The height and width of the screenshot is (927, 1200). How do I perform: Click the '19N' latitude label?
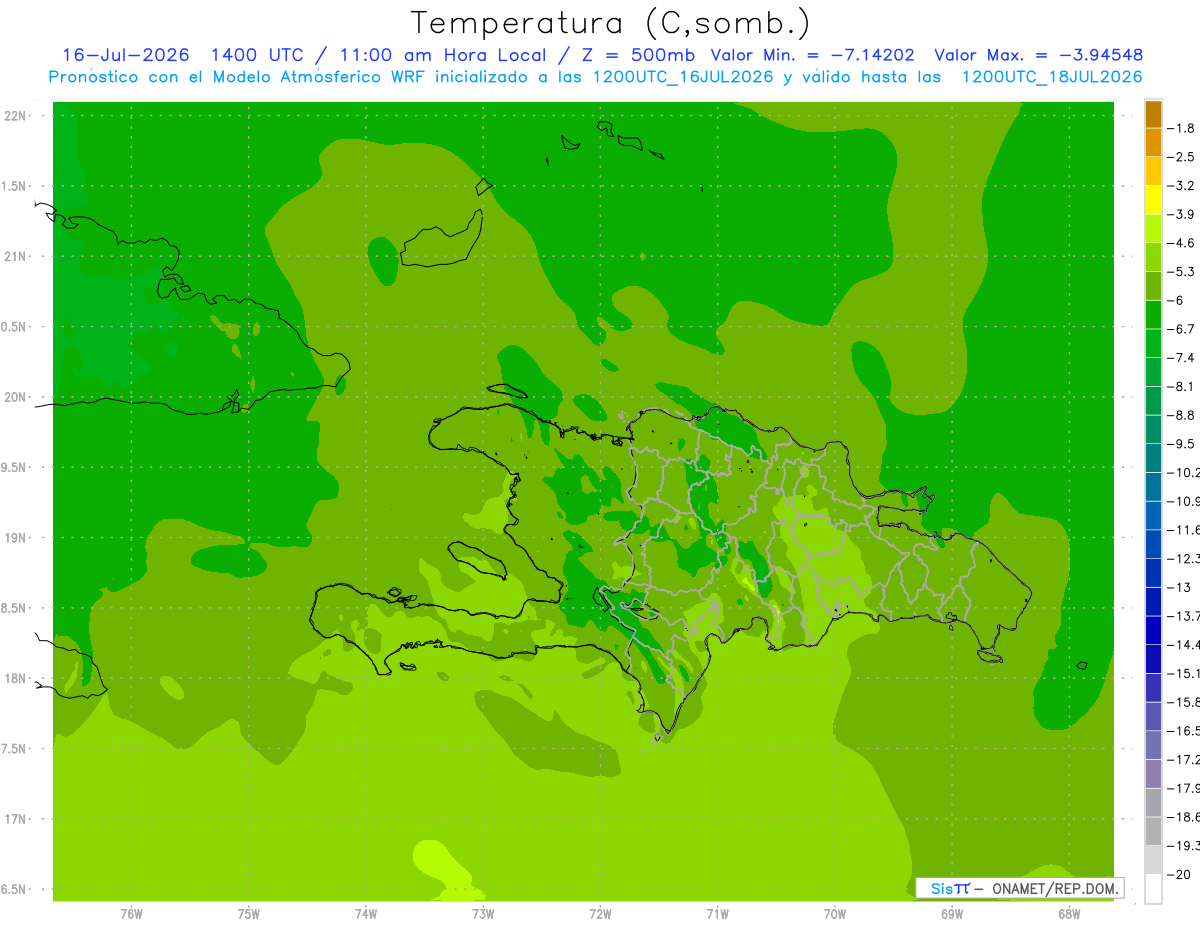pos(16,538)
